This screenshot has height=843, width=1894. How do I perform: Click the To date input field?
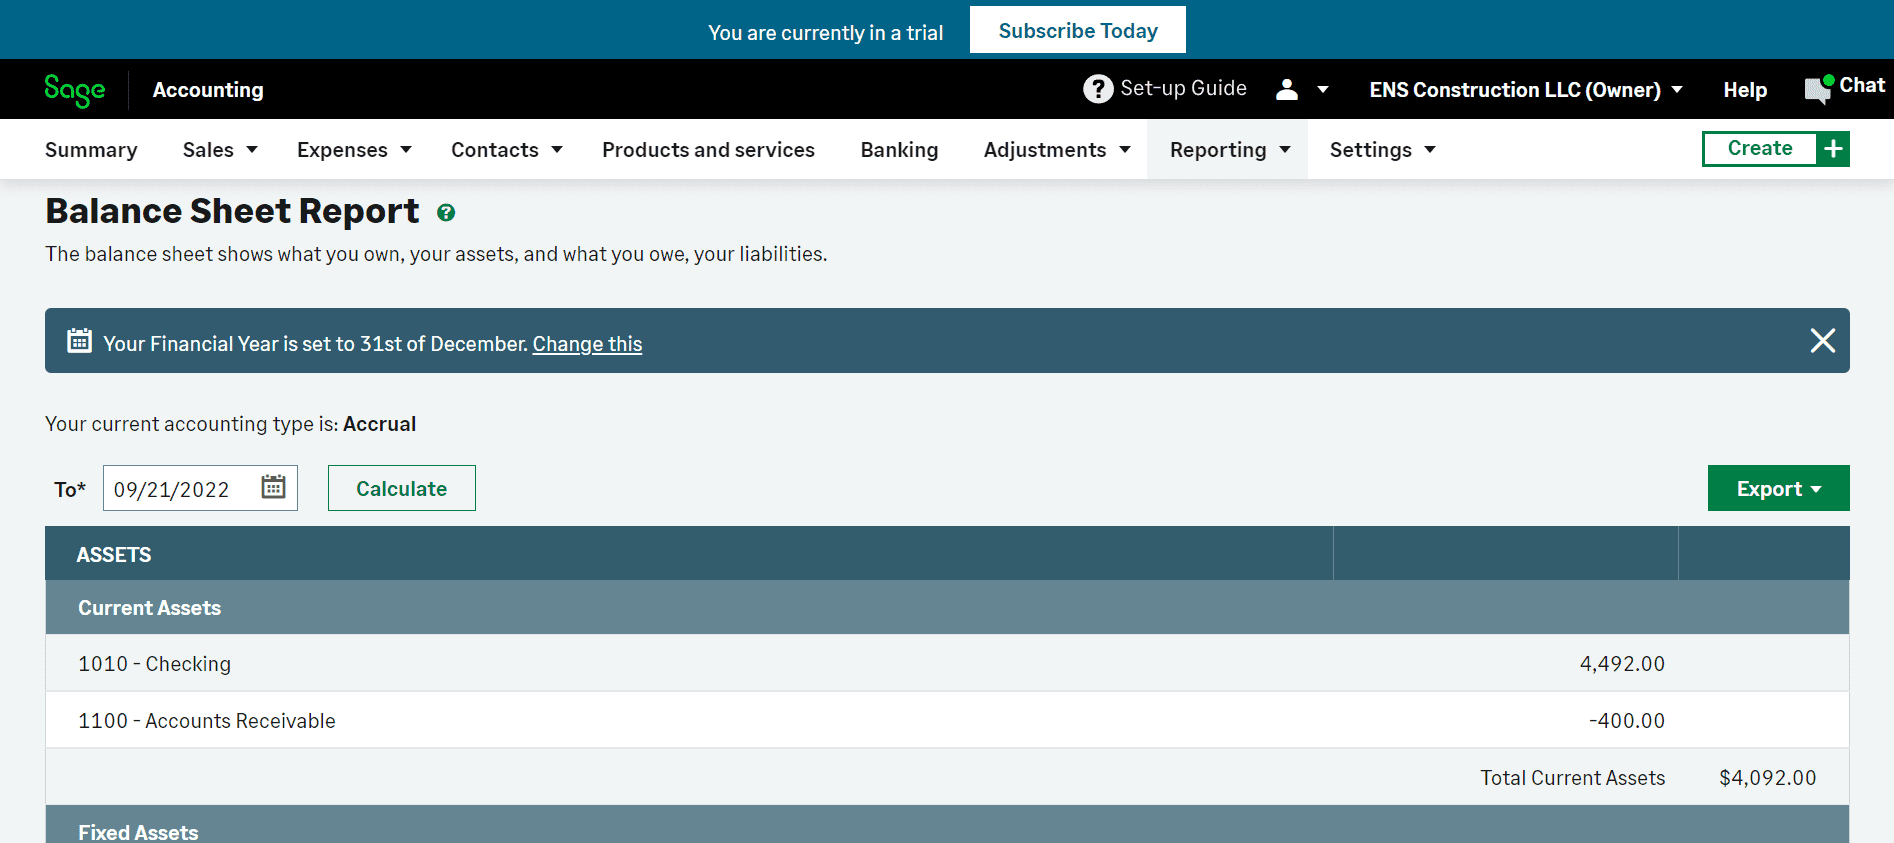[200, 488]
